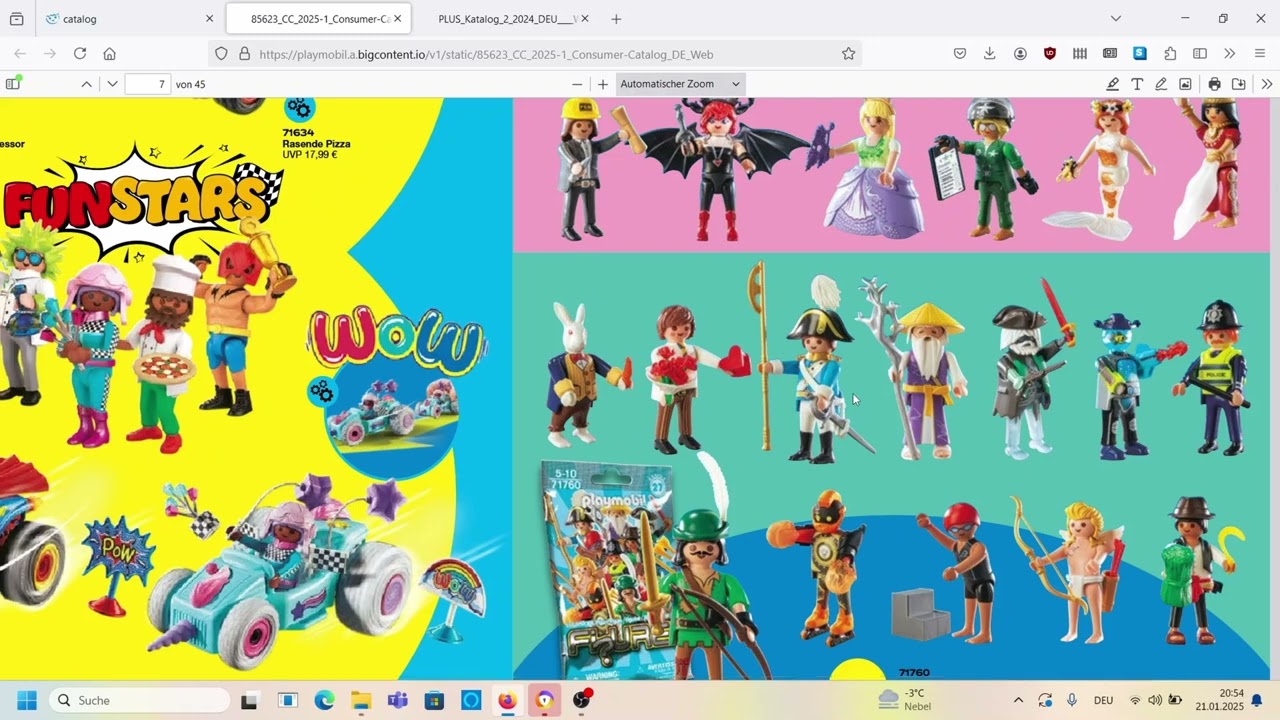Bookmark this page with star
This screenshot has height=720, width=1280.
[848, 54]
